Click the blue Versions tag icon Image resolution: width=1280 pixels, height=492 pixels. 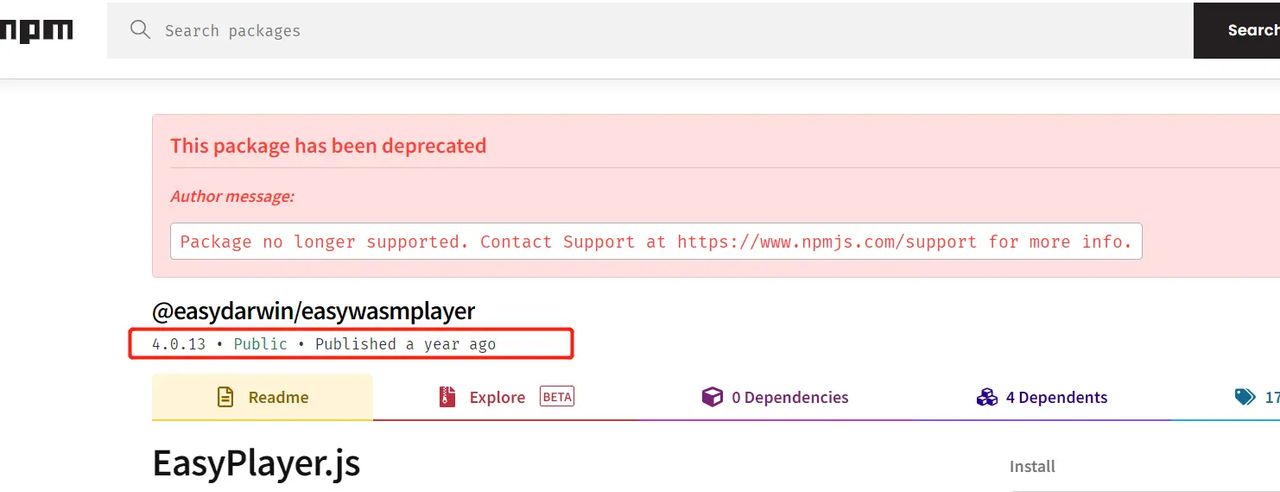click(1245, 397)
